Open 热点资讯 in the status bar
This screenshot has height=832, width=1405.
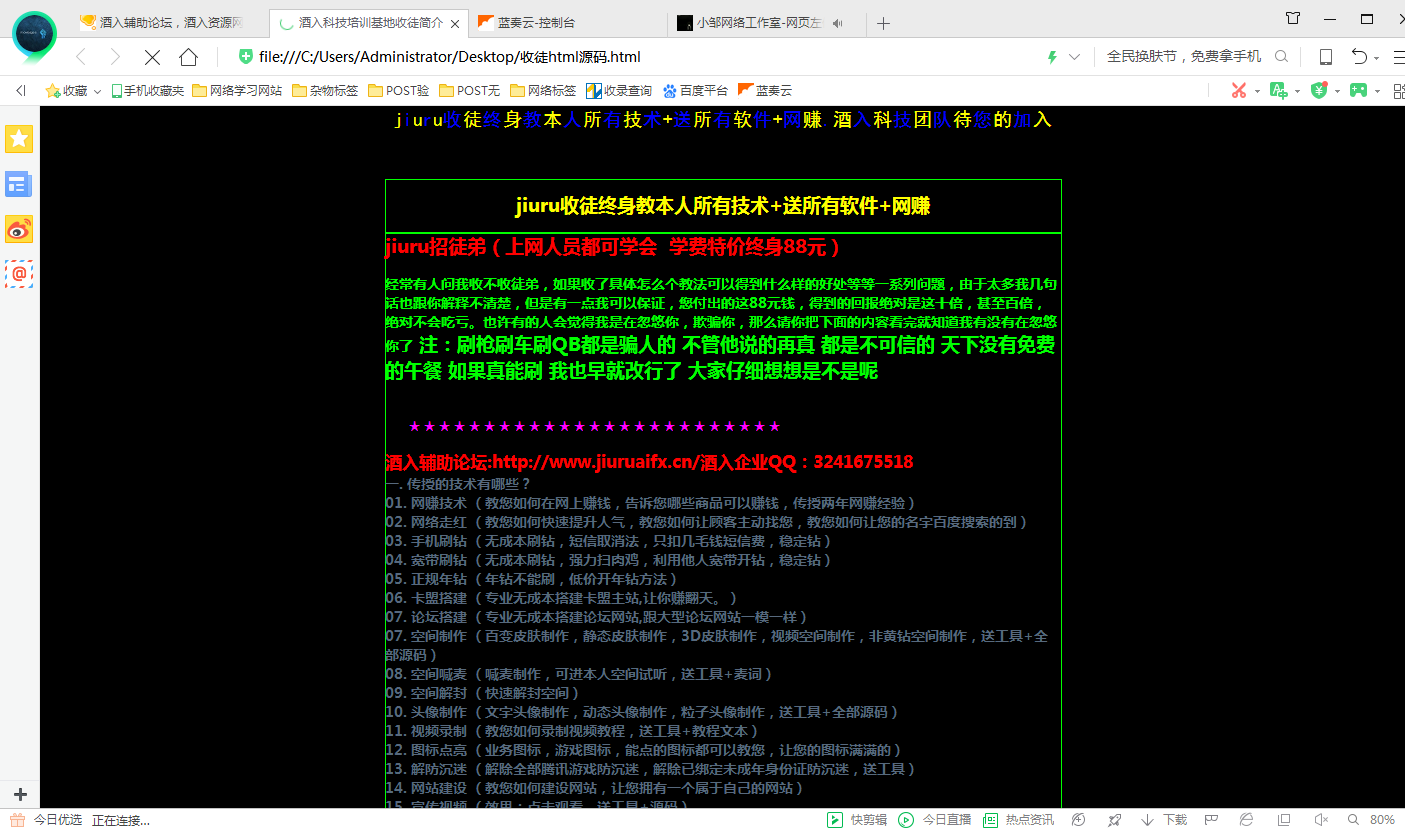point(1018,820)
